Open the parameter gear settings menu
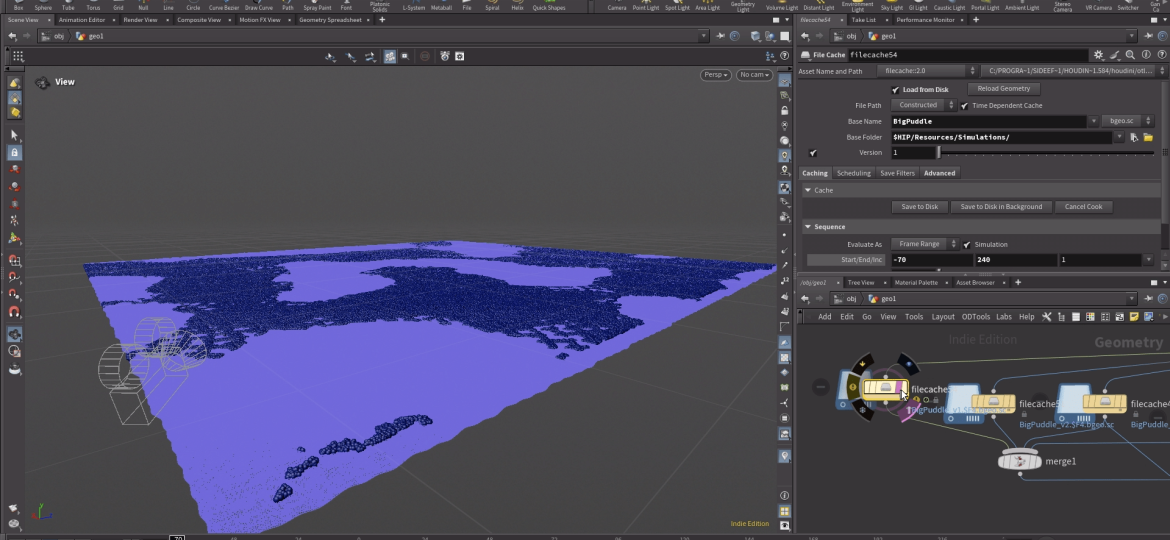This screenshot has width=1170, height=540. pyautogui.click(x=1099, y=55)
